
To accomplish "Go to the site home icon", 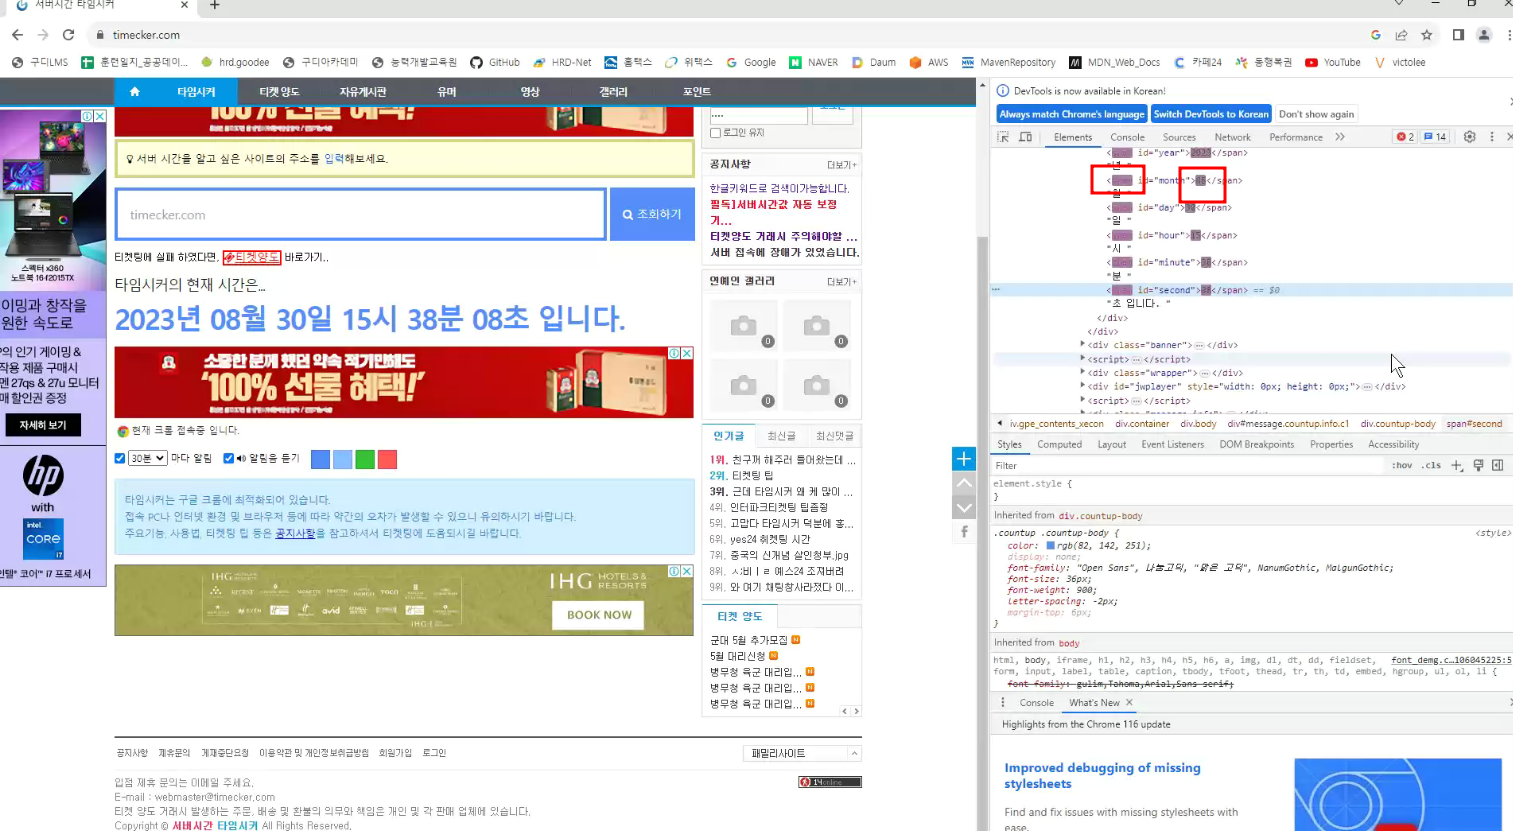I will [x=134, y=92].
